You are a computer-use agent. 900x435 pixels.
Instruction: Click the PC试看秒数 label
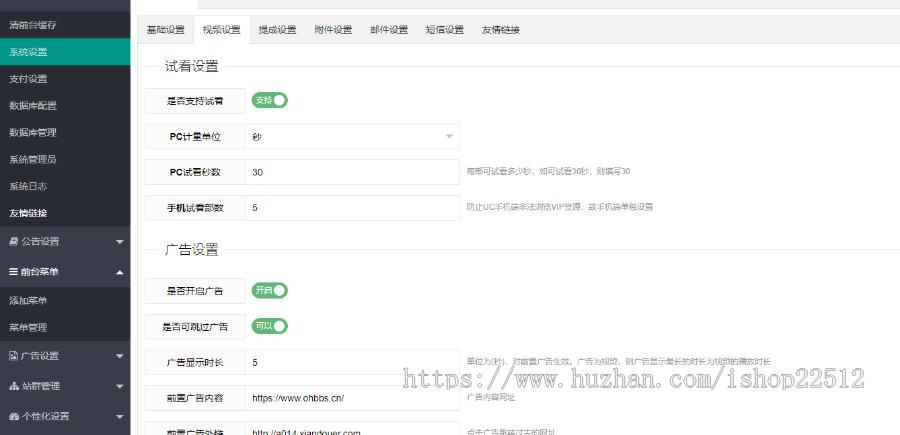point(195,172)
